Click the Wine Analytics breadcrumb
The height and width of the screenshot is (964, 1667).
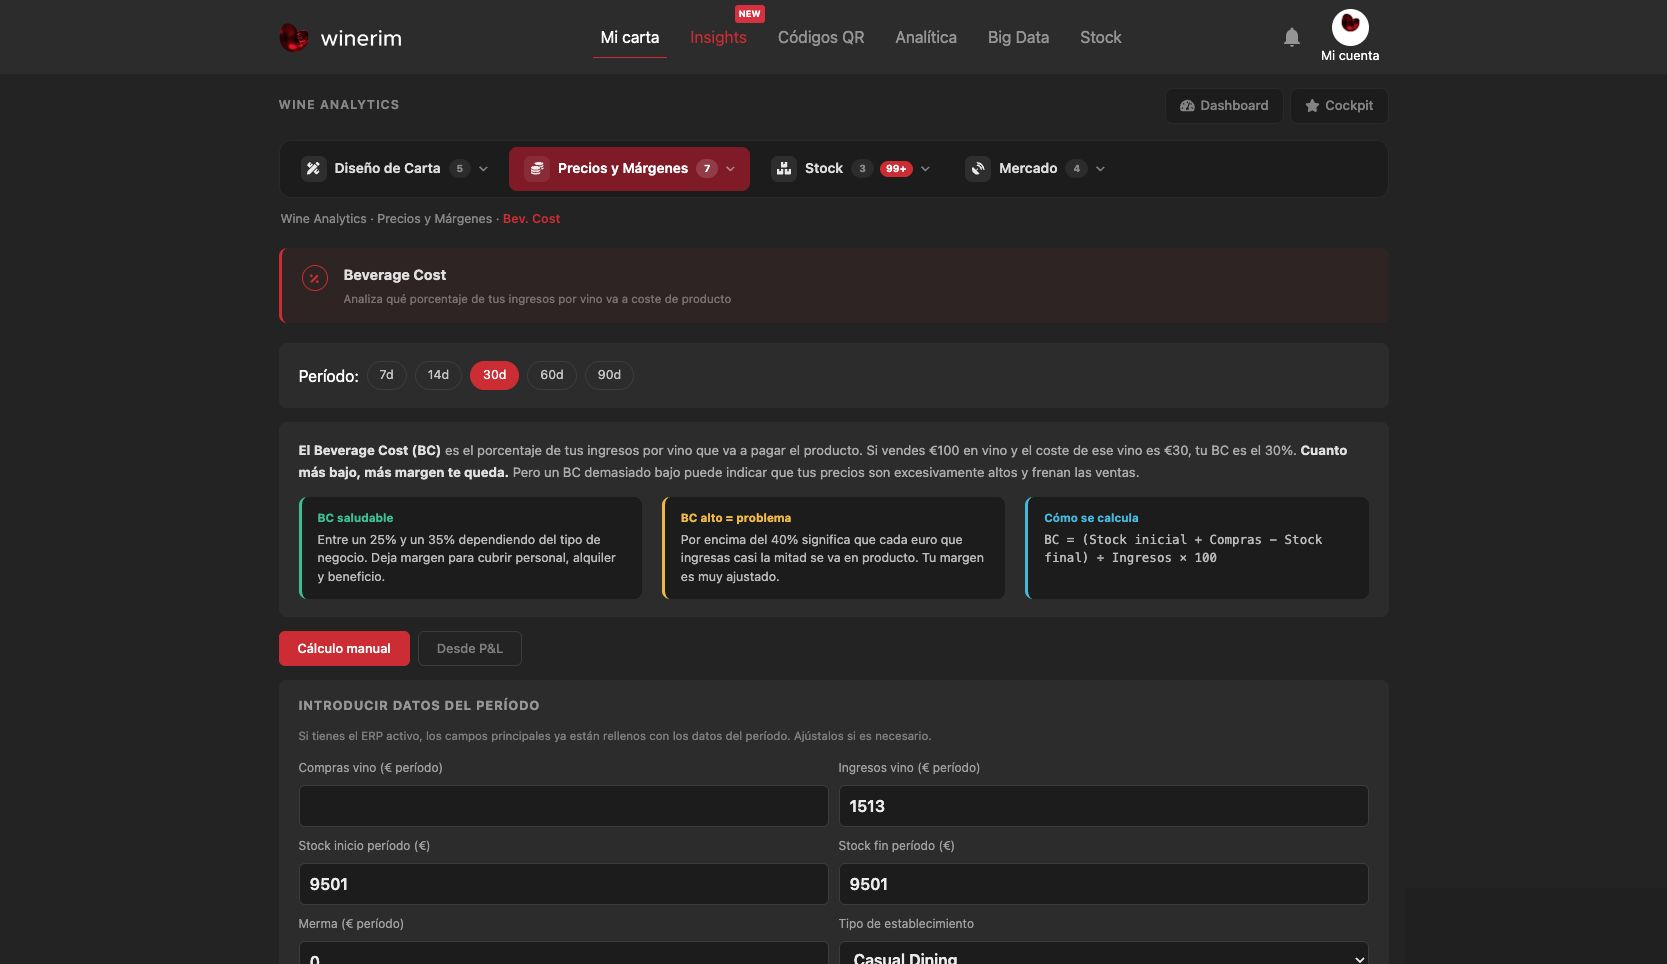pos(324,219)
